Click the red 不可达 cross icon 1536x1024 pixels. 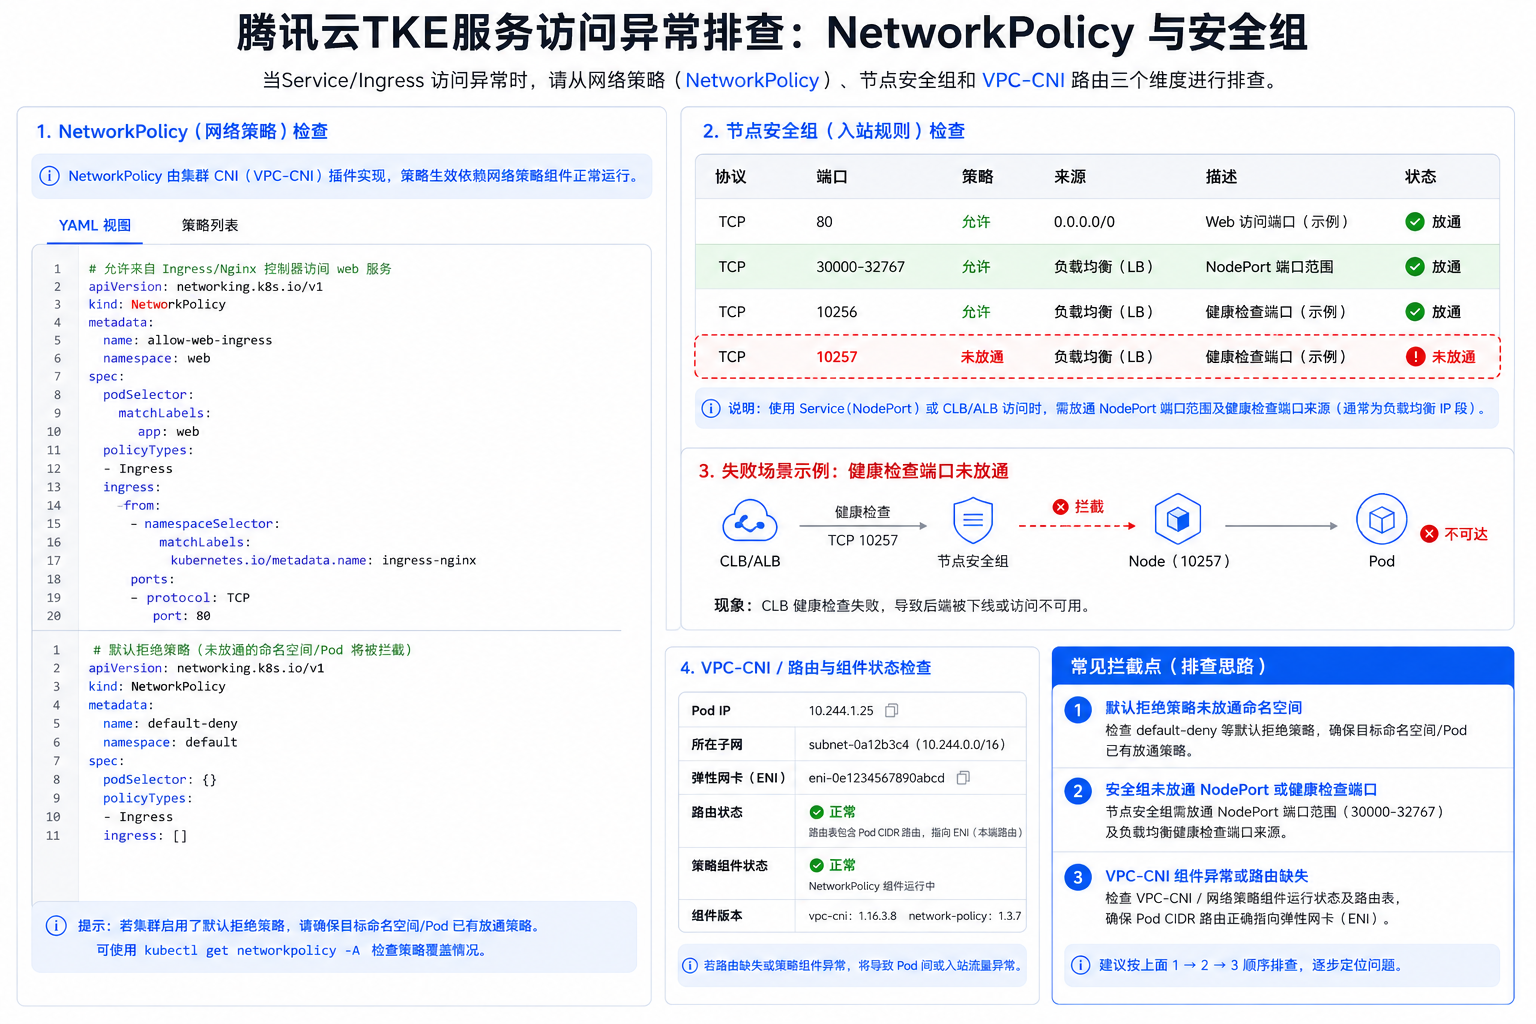coord(1430,534)
